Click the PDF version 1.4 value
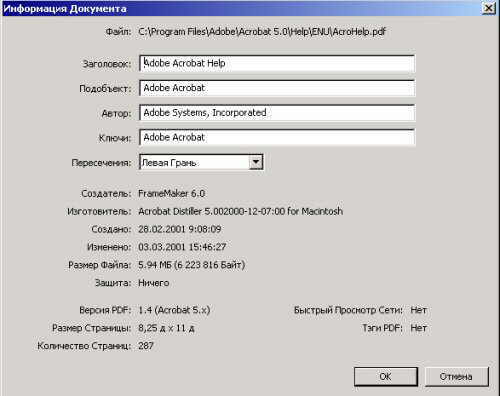The width and height of the screenshot is (500, 396). (x=174, y=310)
